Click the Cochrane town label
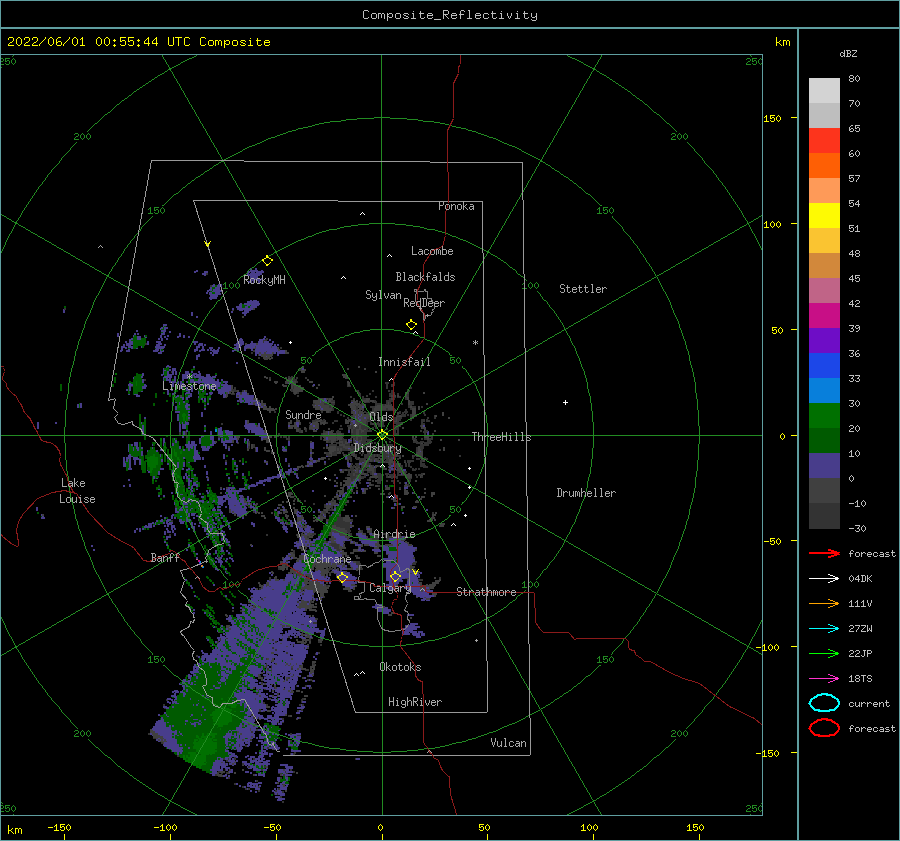 pyautogui.click(x=327, y=559)
